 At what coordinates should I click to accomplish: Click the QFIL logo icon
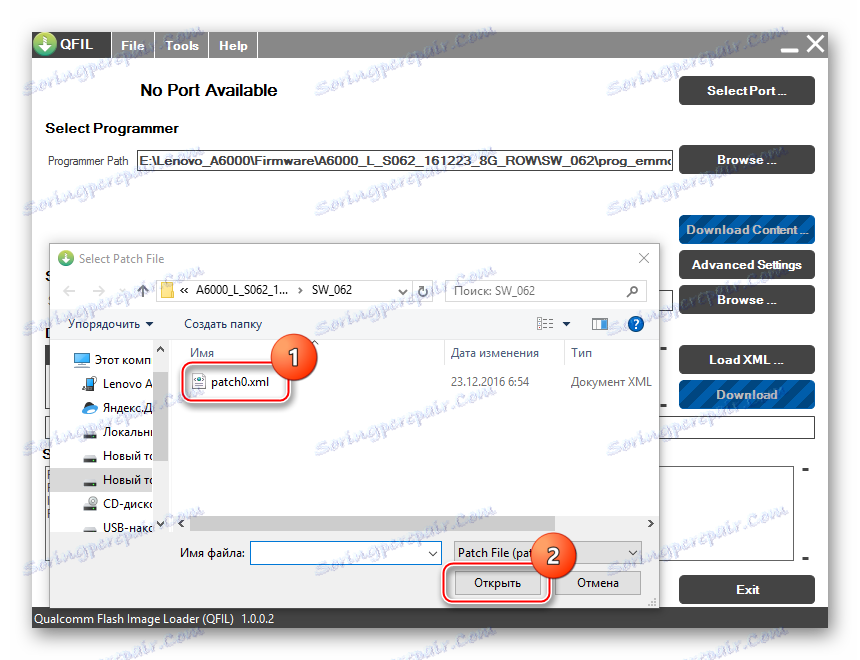pos(44,44)
